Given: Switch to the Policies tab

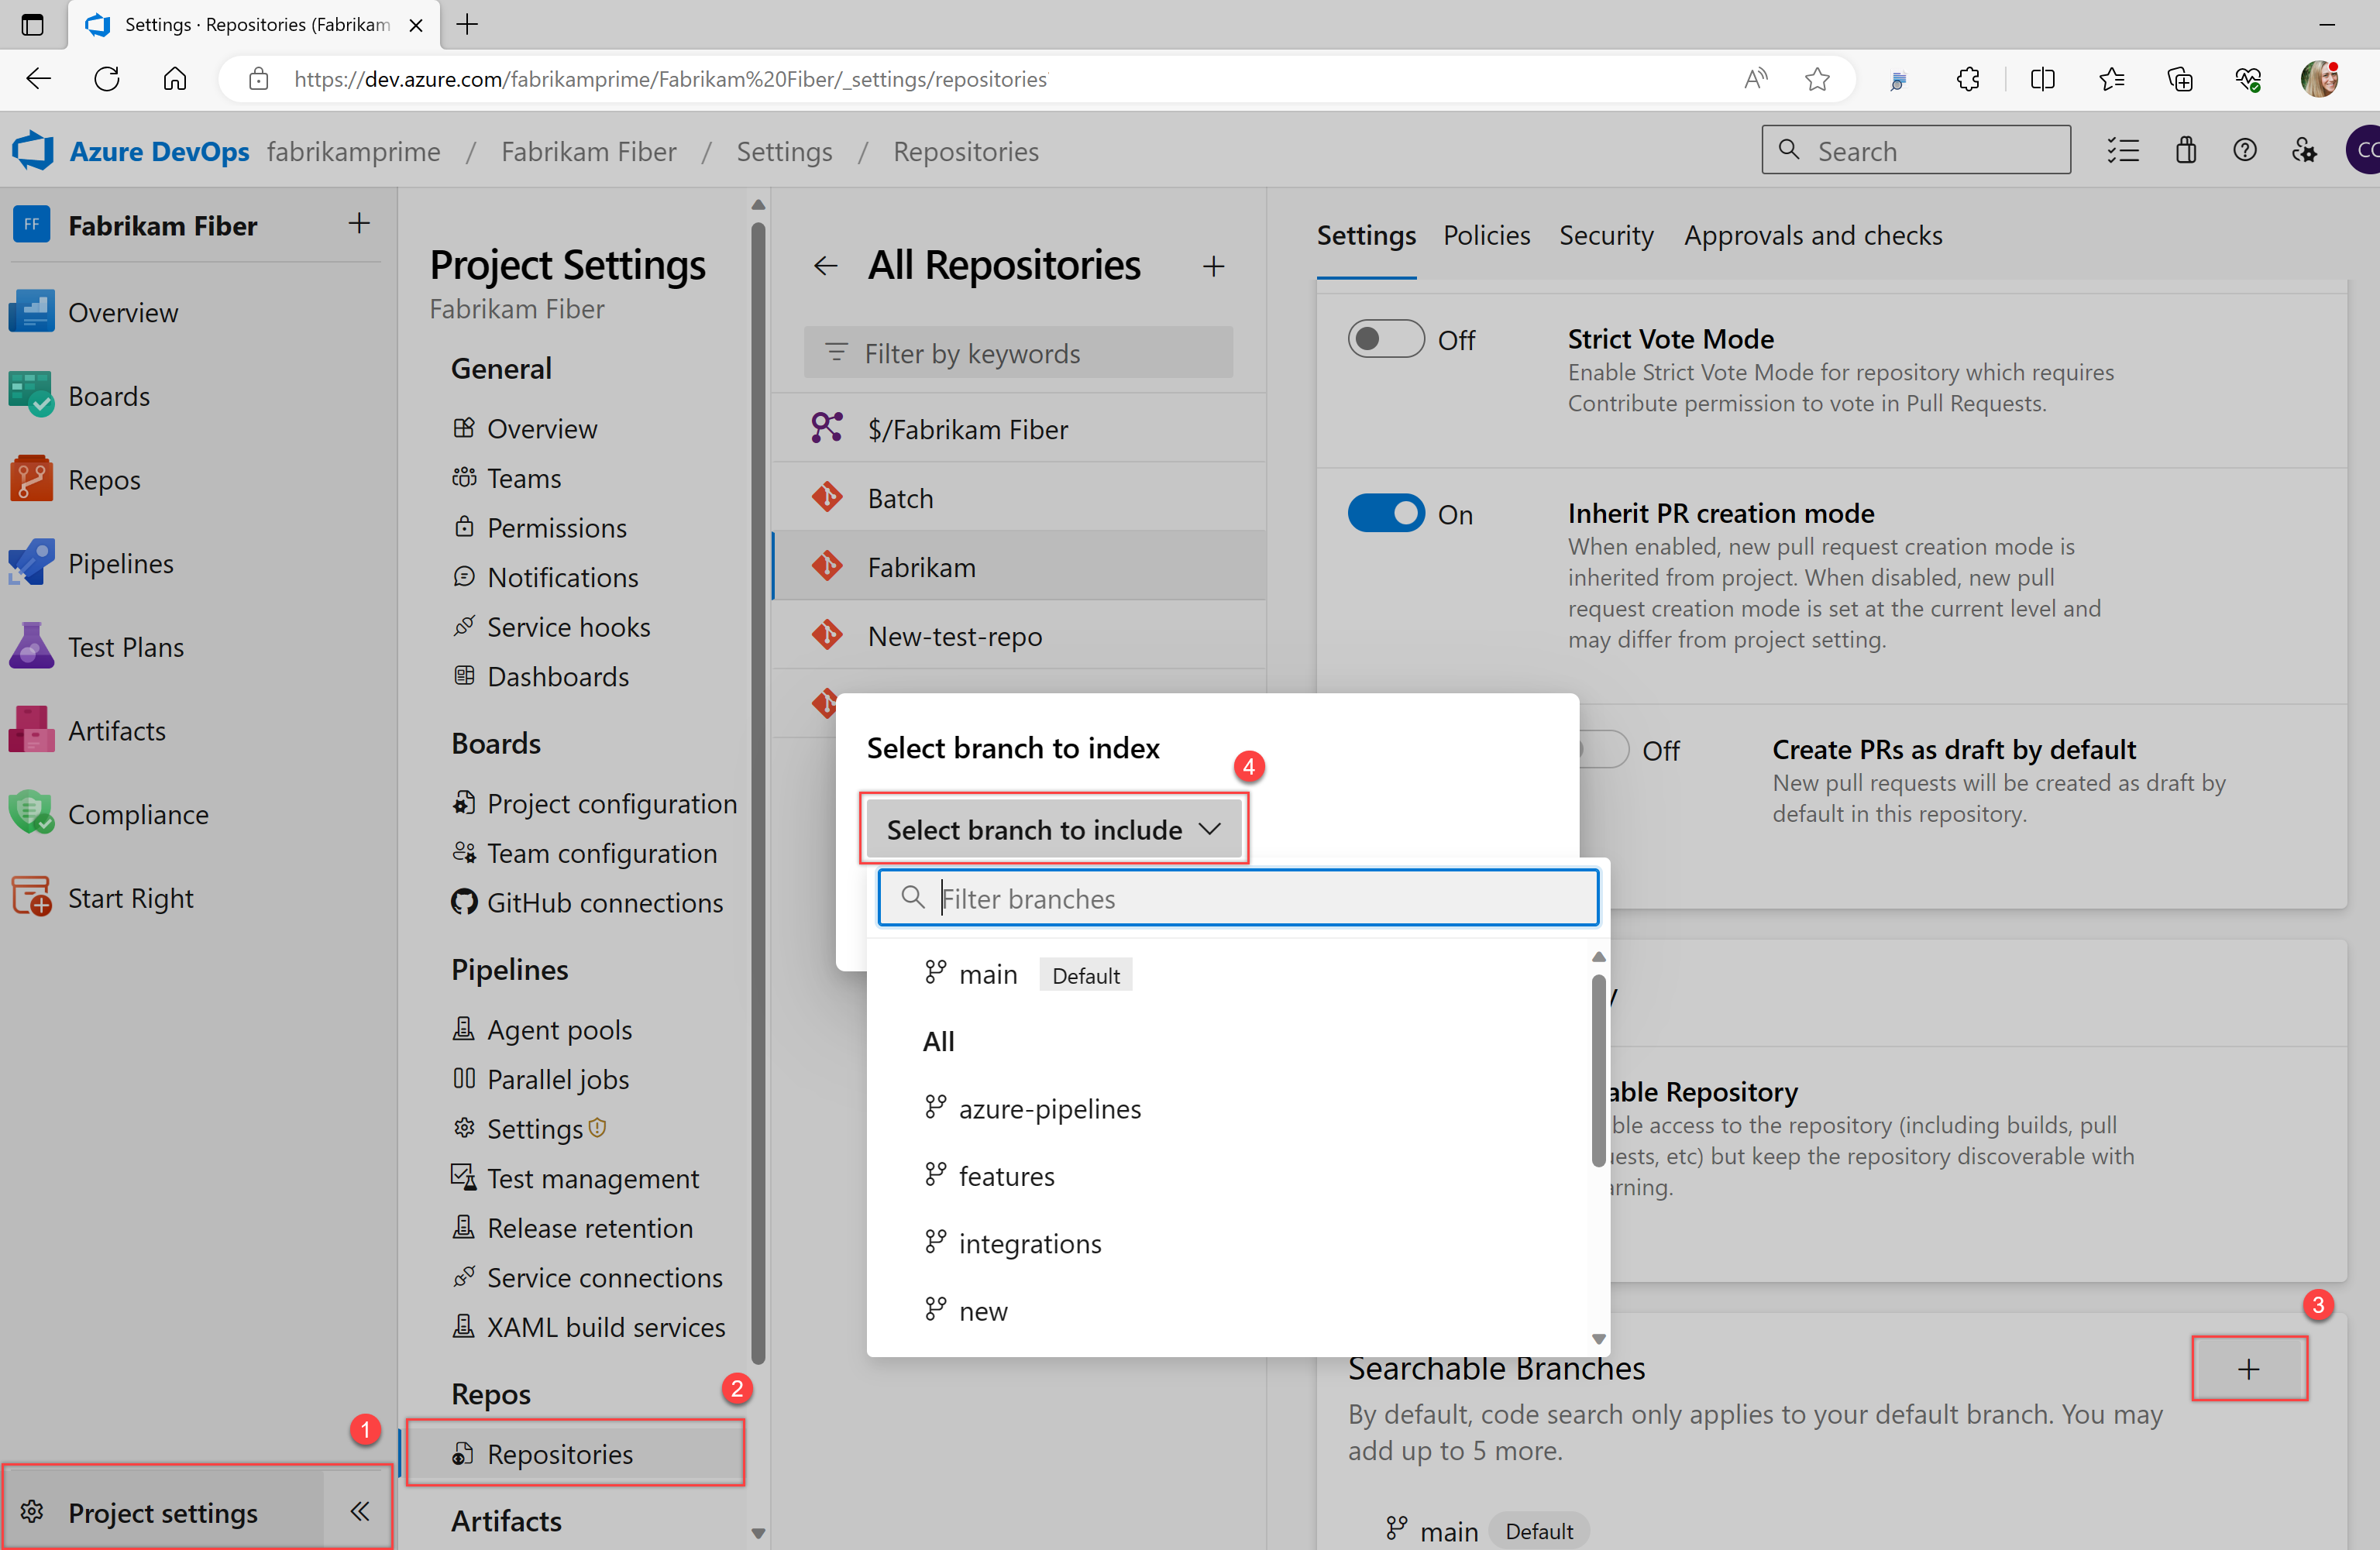Looking at the screenshot, I should click(x=1483, y=232).
